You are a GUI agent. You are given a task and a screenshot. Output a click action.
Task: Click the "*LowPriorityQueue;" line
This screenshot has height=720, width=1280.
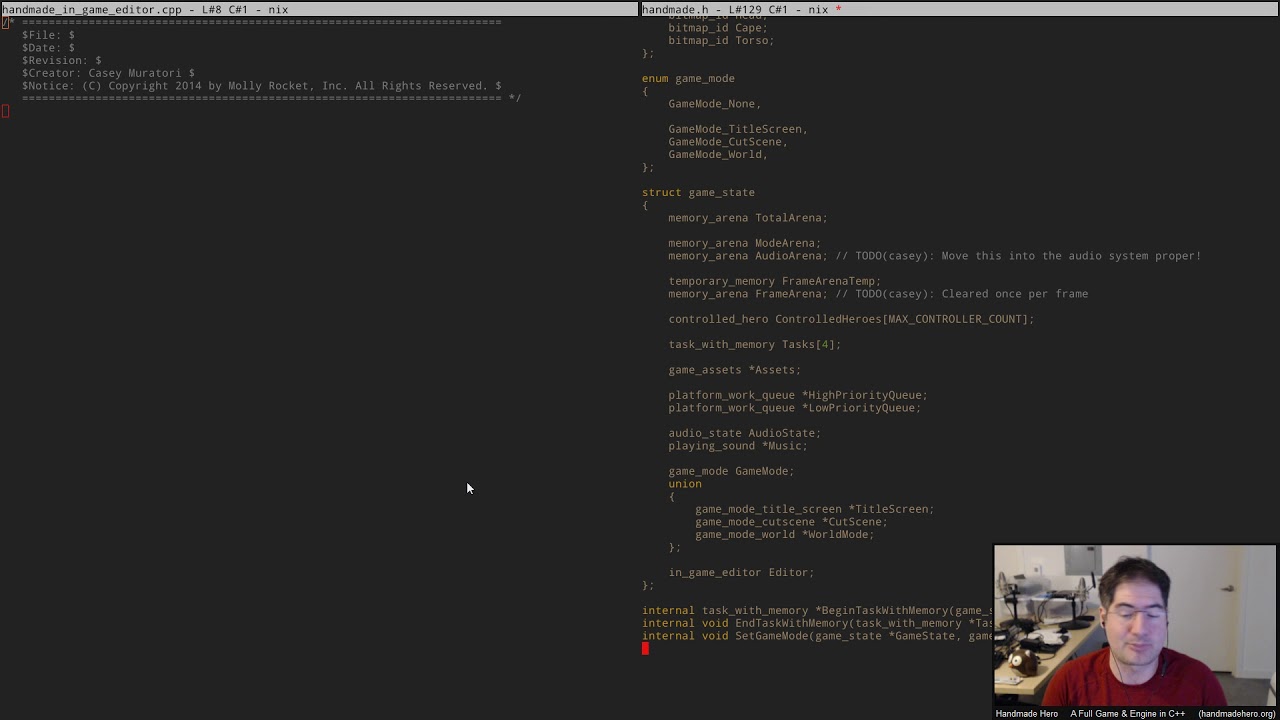tap(794, 408)
